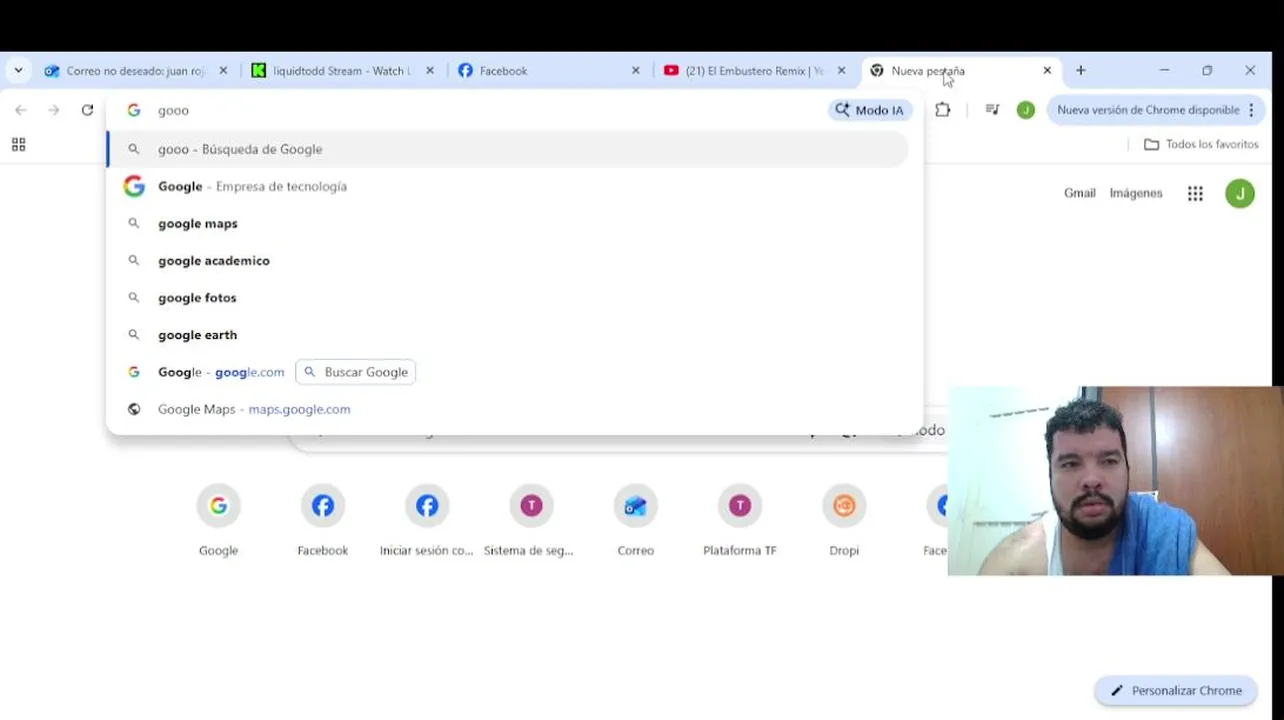Switch to El Embustero Remix YouTube tab
The height and width of the screenshot is (720, 1284).
(755, 71)
